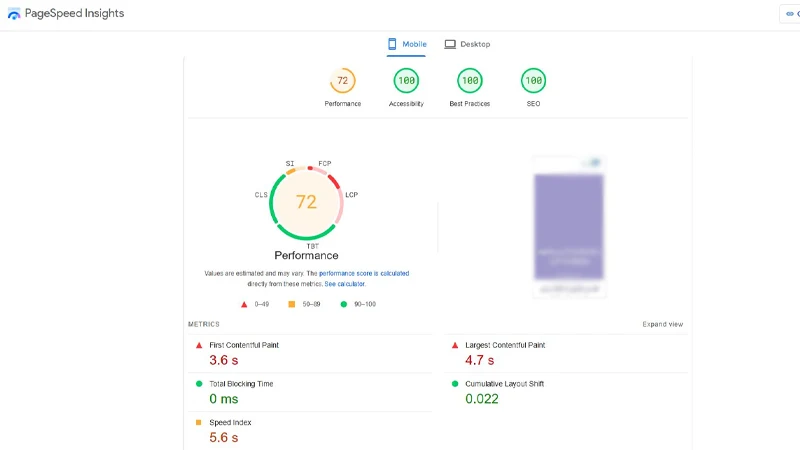Click the SI segment label on the dial
The image size is (800, 450).
[x=290, y=164]
